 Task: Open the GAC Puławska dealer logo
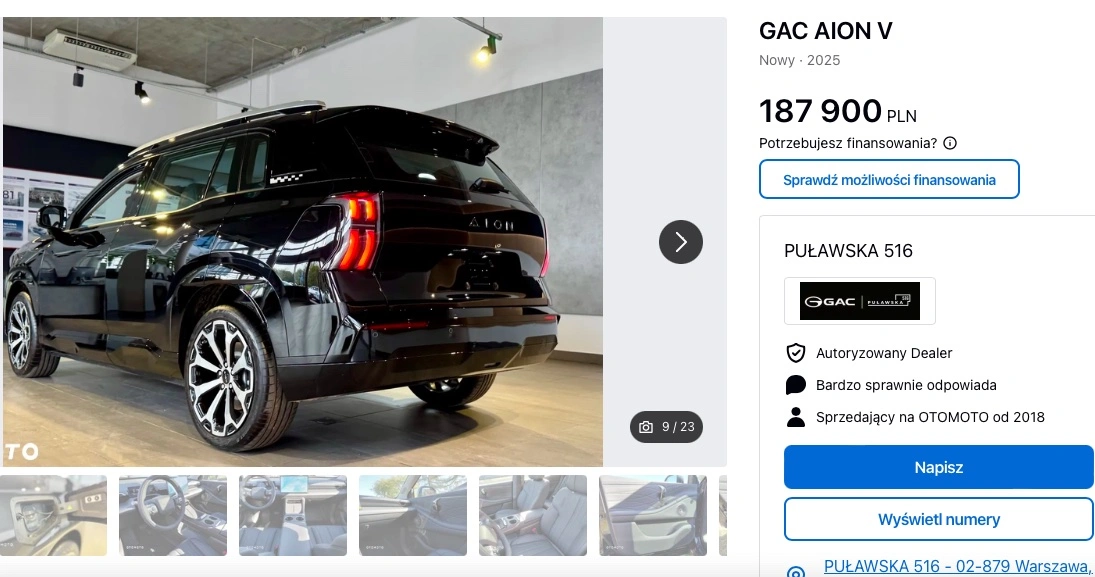click(x=860, y=301)
